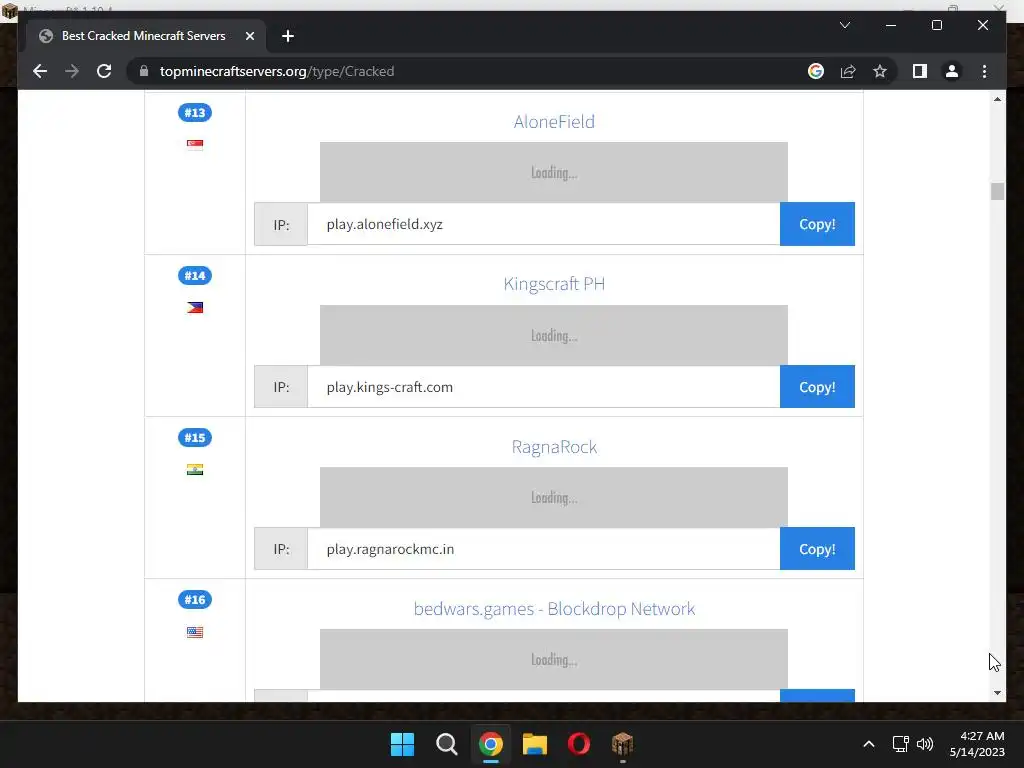Image resolution: width=1024 pixels, height=768 pixels.
Task: Open Google icon in the address bar
Action: pos(816,71)
